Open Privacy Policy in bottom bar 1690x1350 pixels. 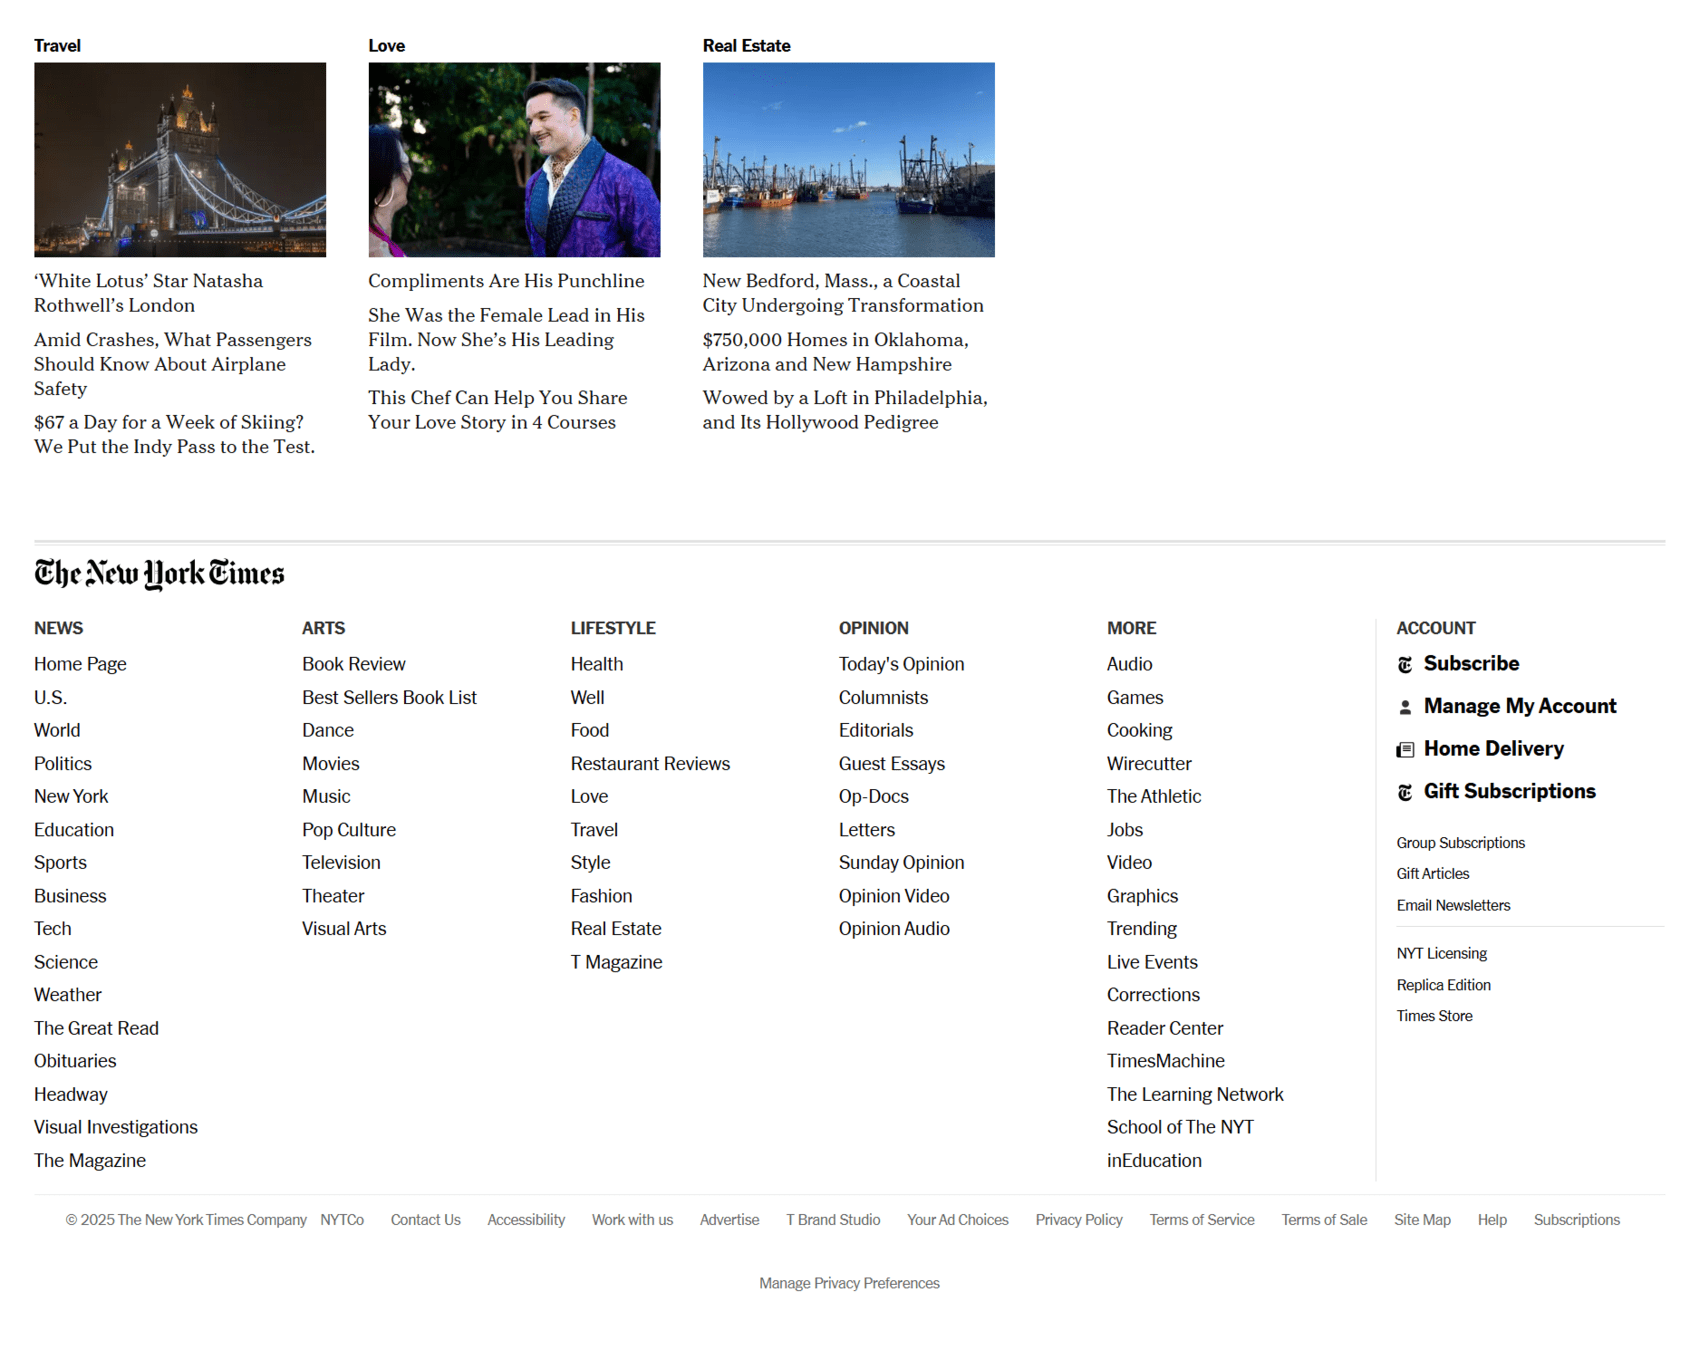pos(1079,1220)
